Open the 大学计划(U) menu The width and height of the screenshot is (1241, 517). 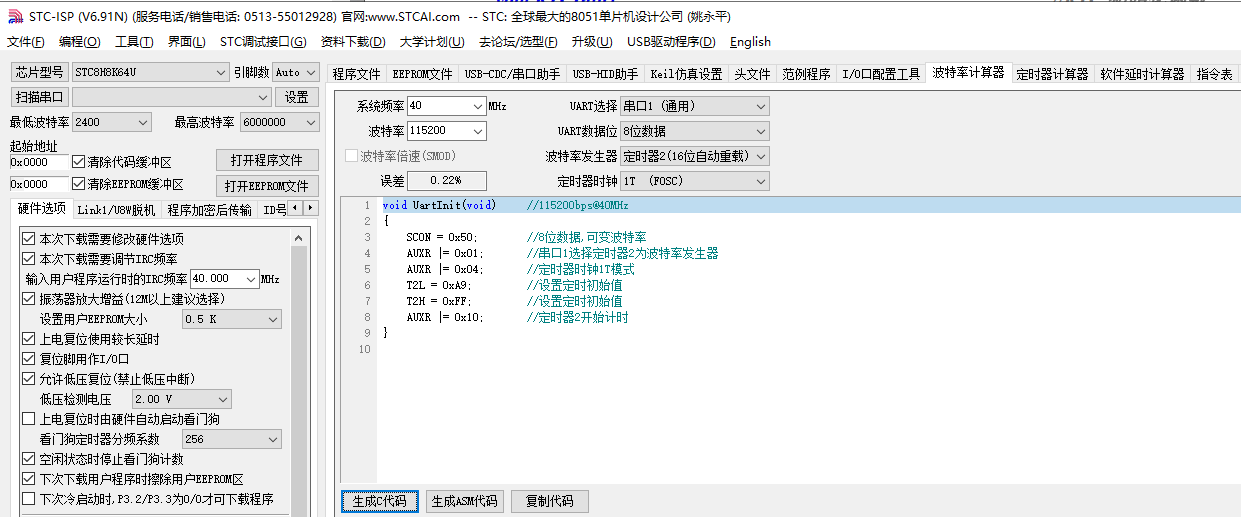tap(432, 42)
